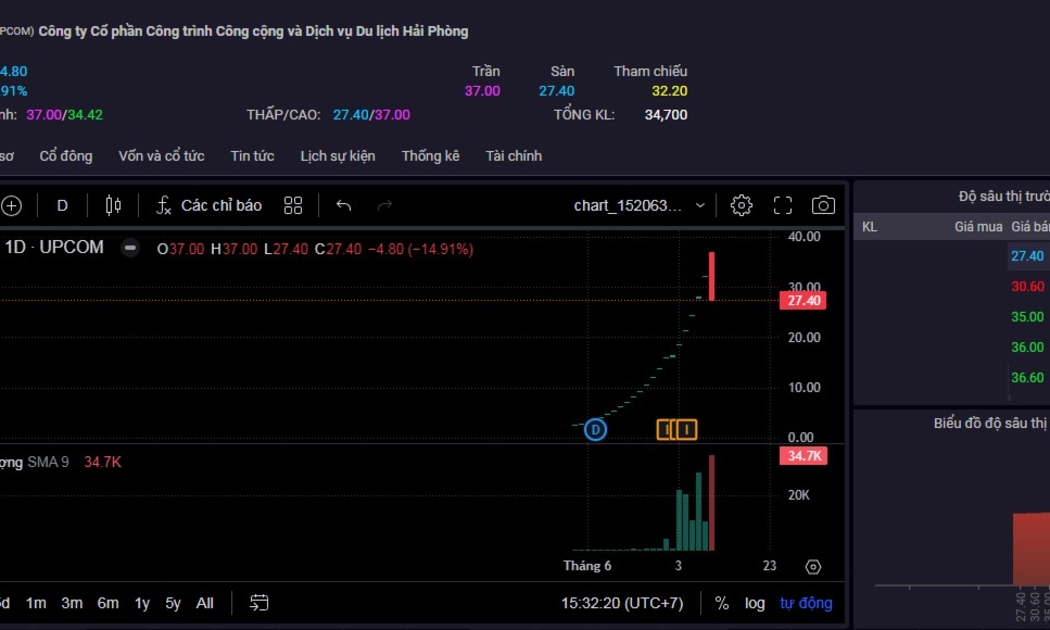Open Các chỉ báo indicators
1050x630 pixels.
click(x=209, y=205)
